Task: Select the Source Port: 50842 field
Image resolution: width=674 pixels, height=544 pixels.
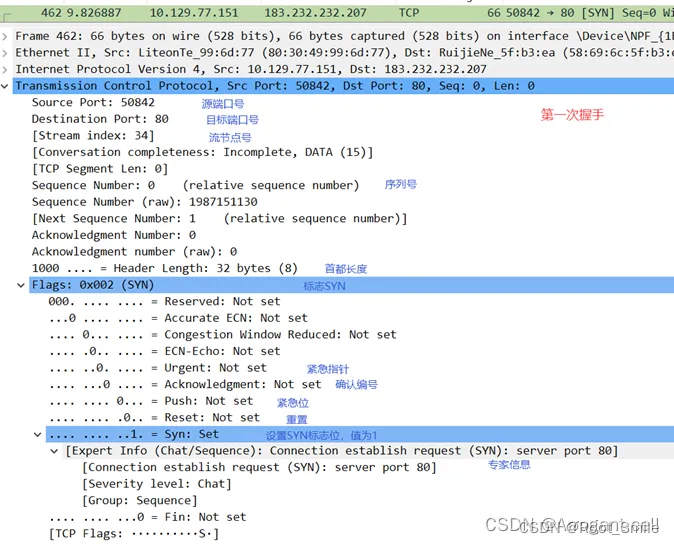Action: (x=93, y=102)
